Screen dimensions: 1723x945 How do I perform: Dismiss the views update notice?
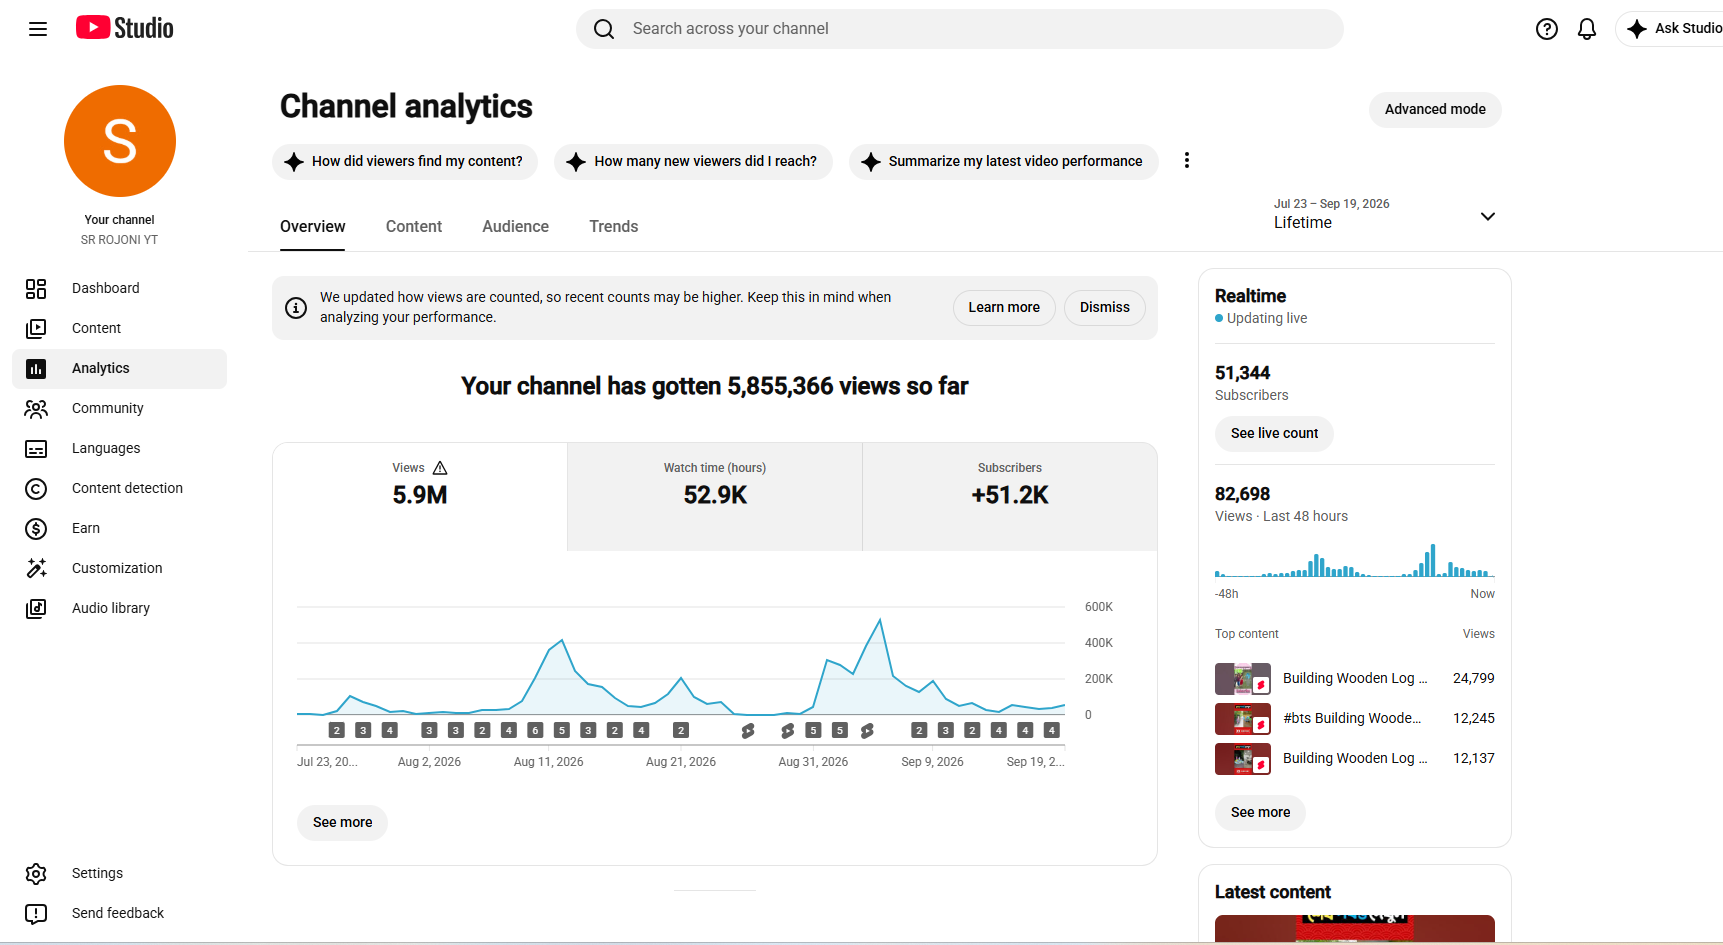tap(1104, 308)
